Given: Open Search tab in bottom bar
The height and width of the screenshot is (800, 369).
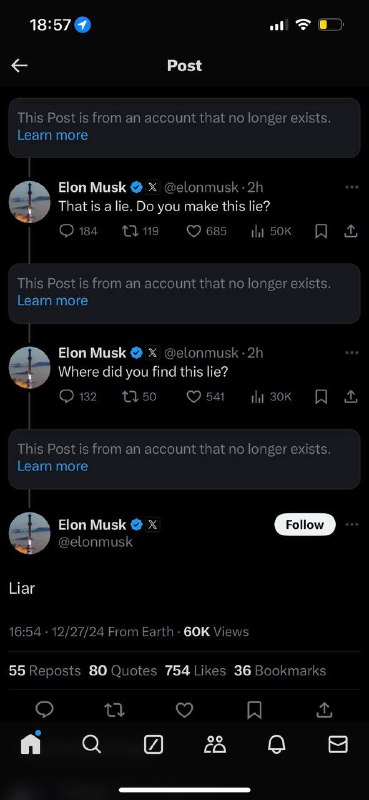Looking at the screenshot, I should 91,745.
